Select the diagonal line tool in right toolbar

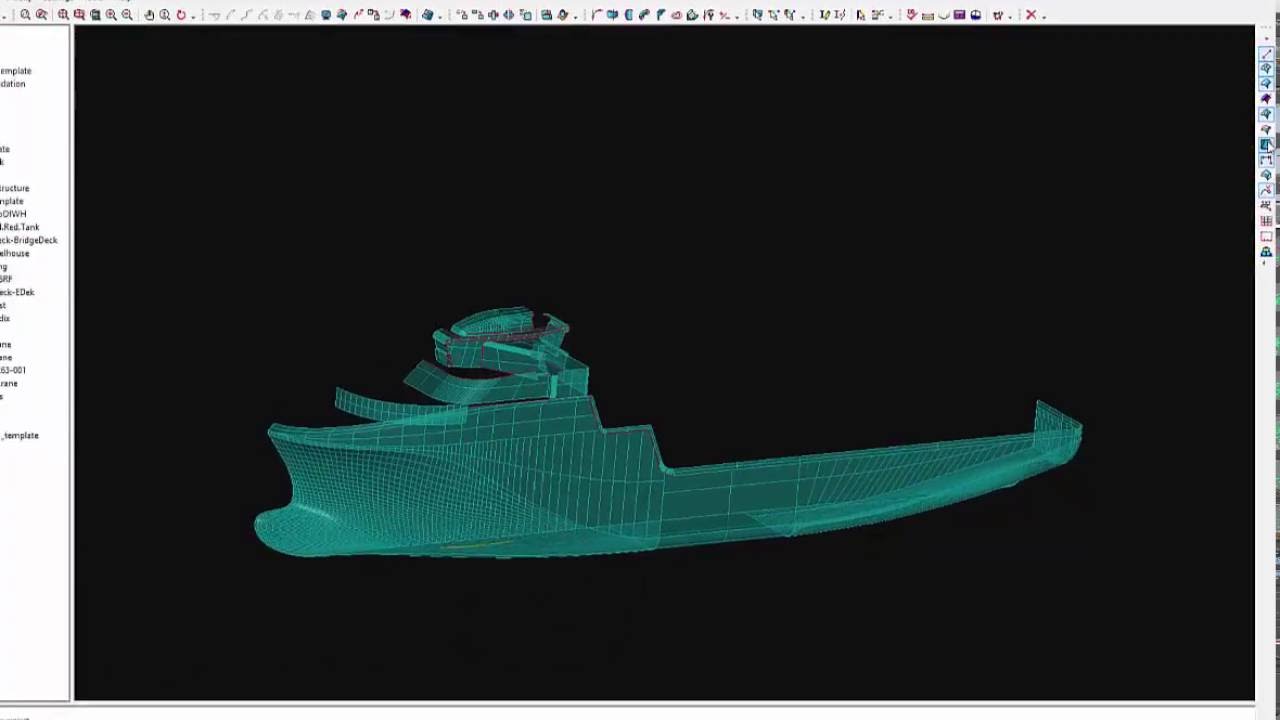[1266, 54]
